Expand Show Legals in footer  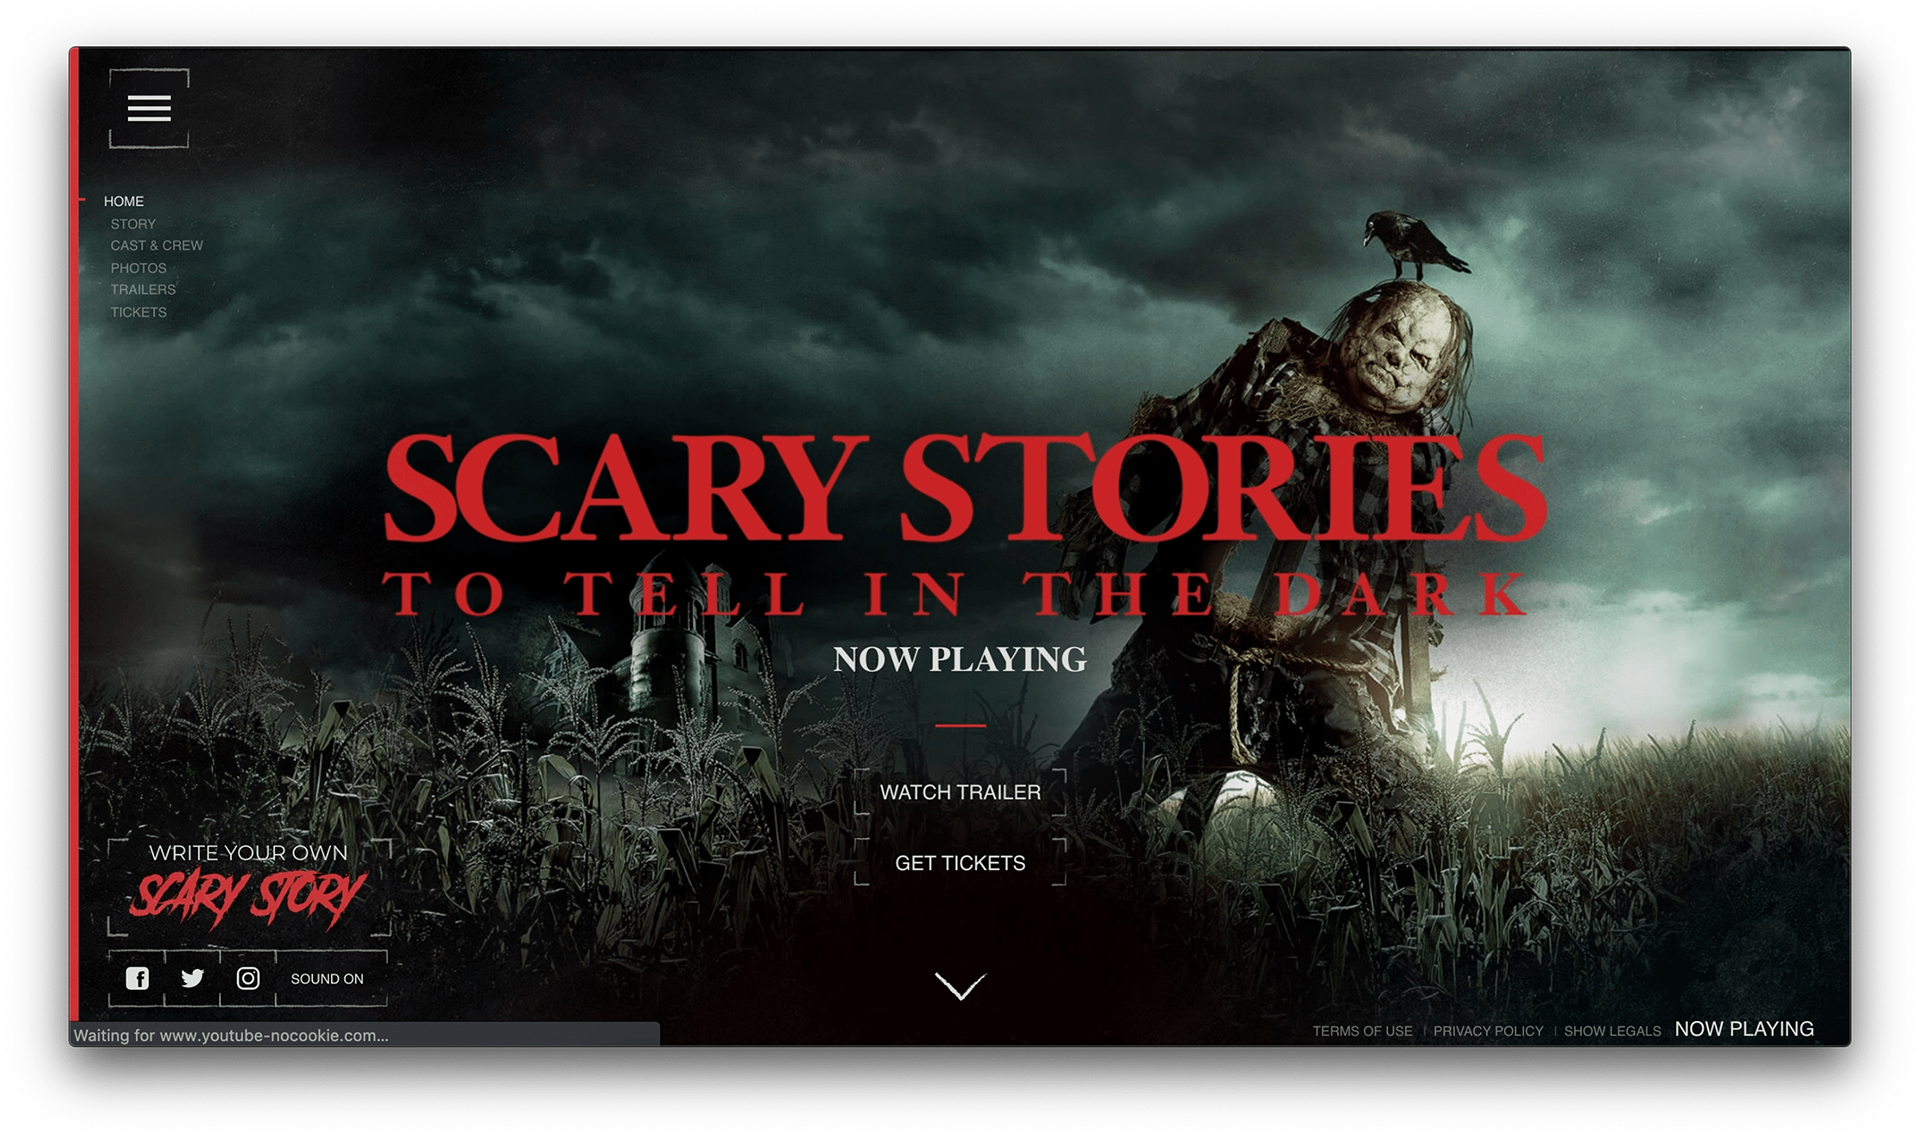(x=1612, y=1031)
